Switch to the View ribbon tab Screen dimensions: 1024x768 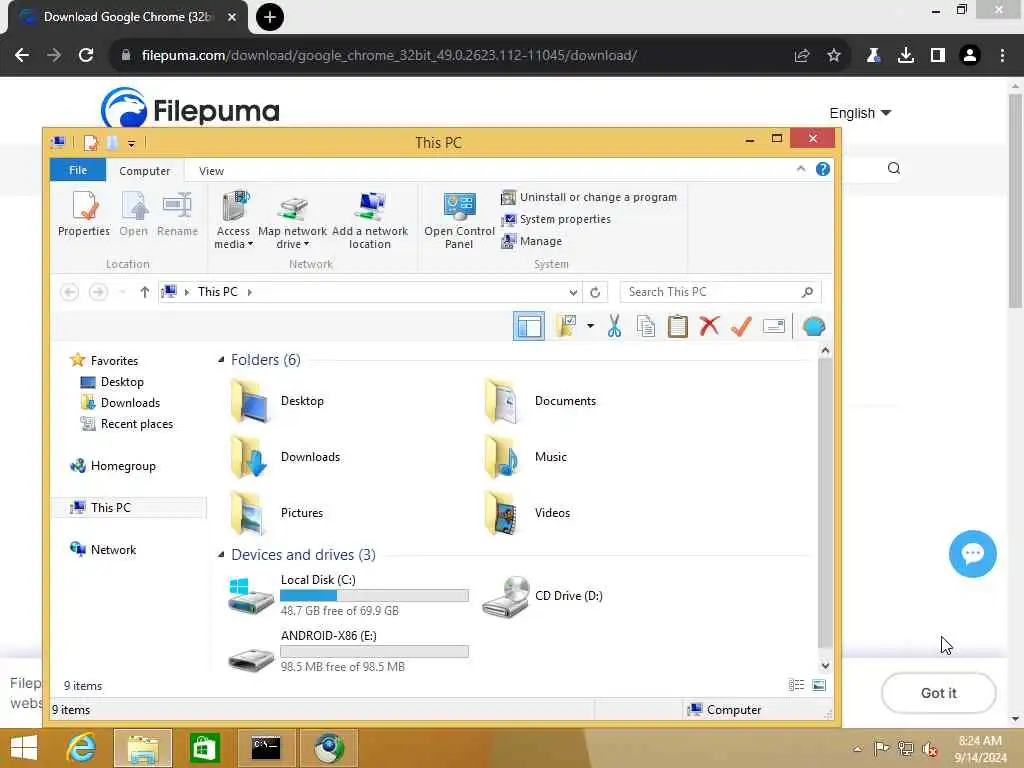(211, 170)
